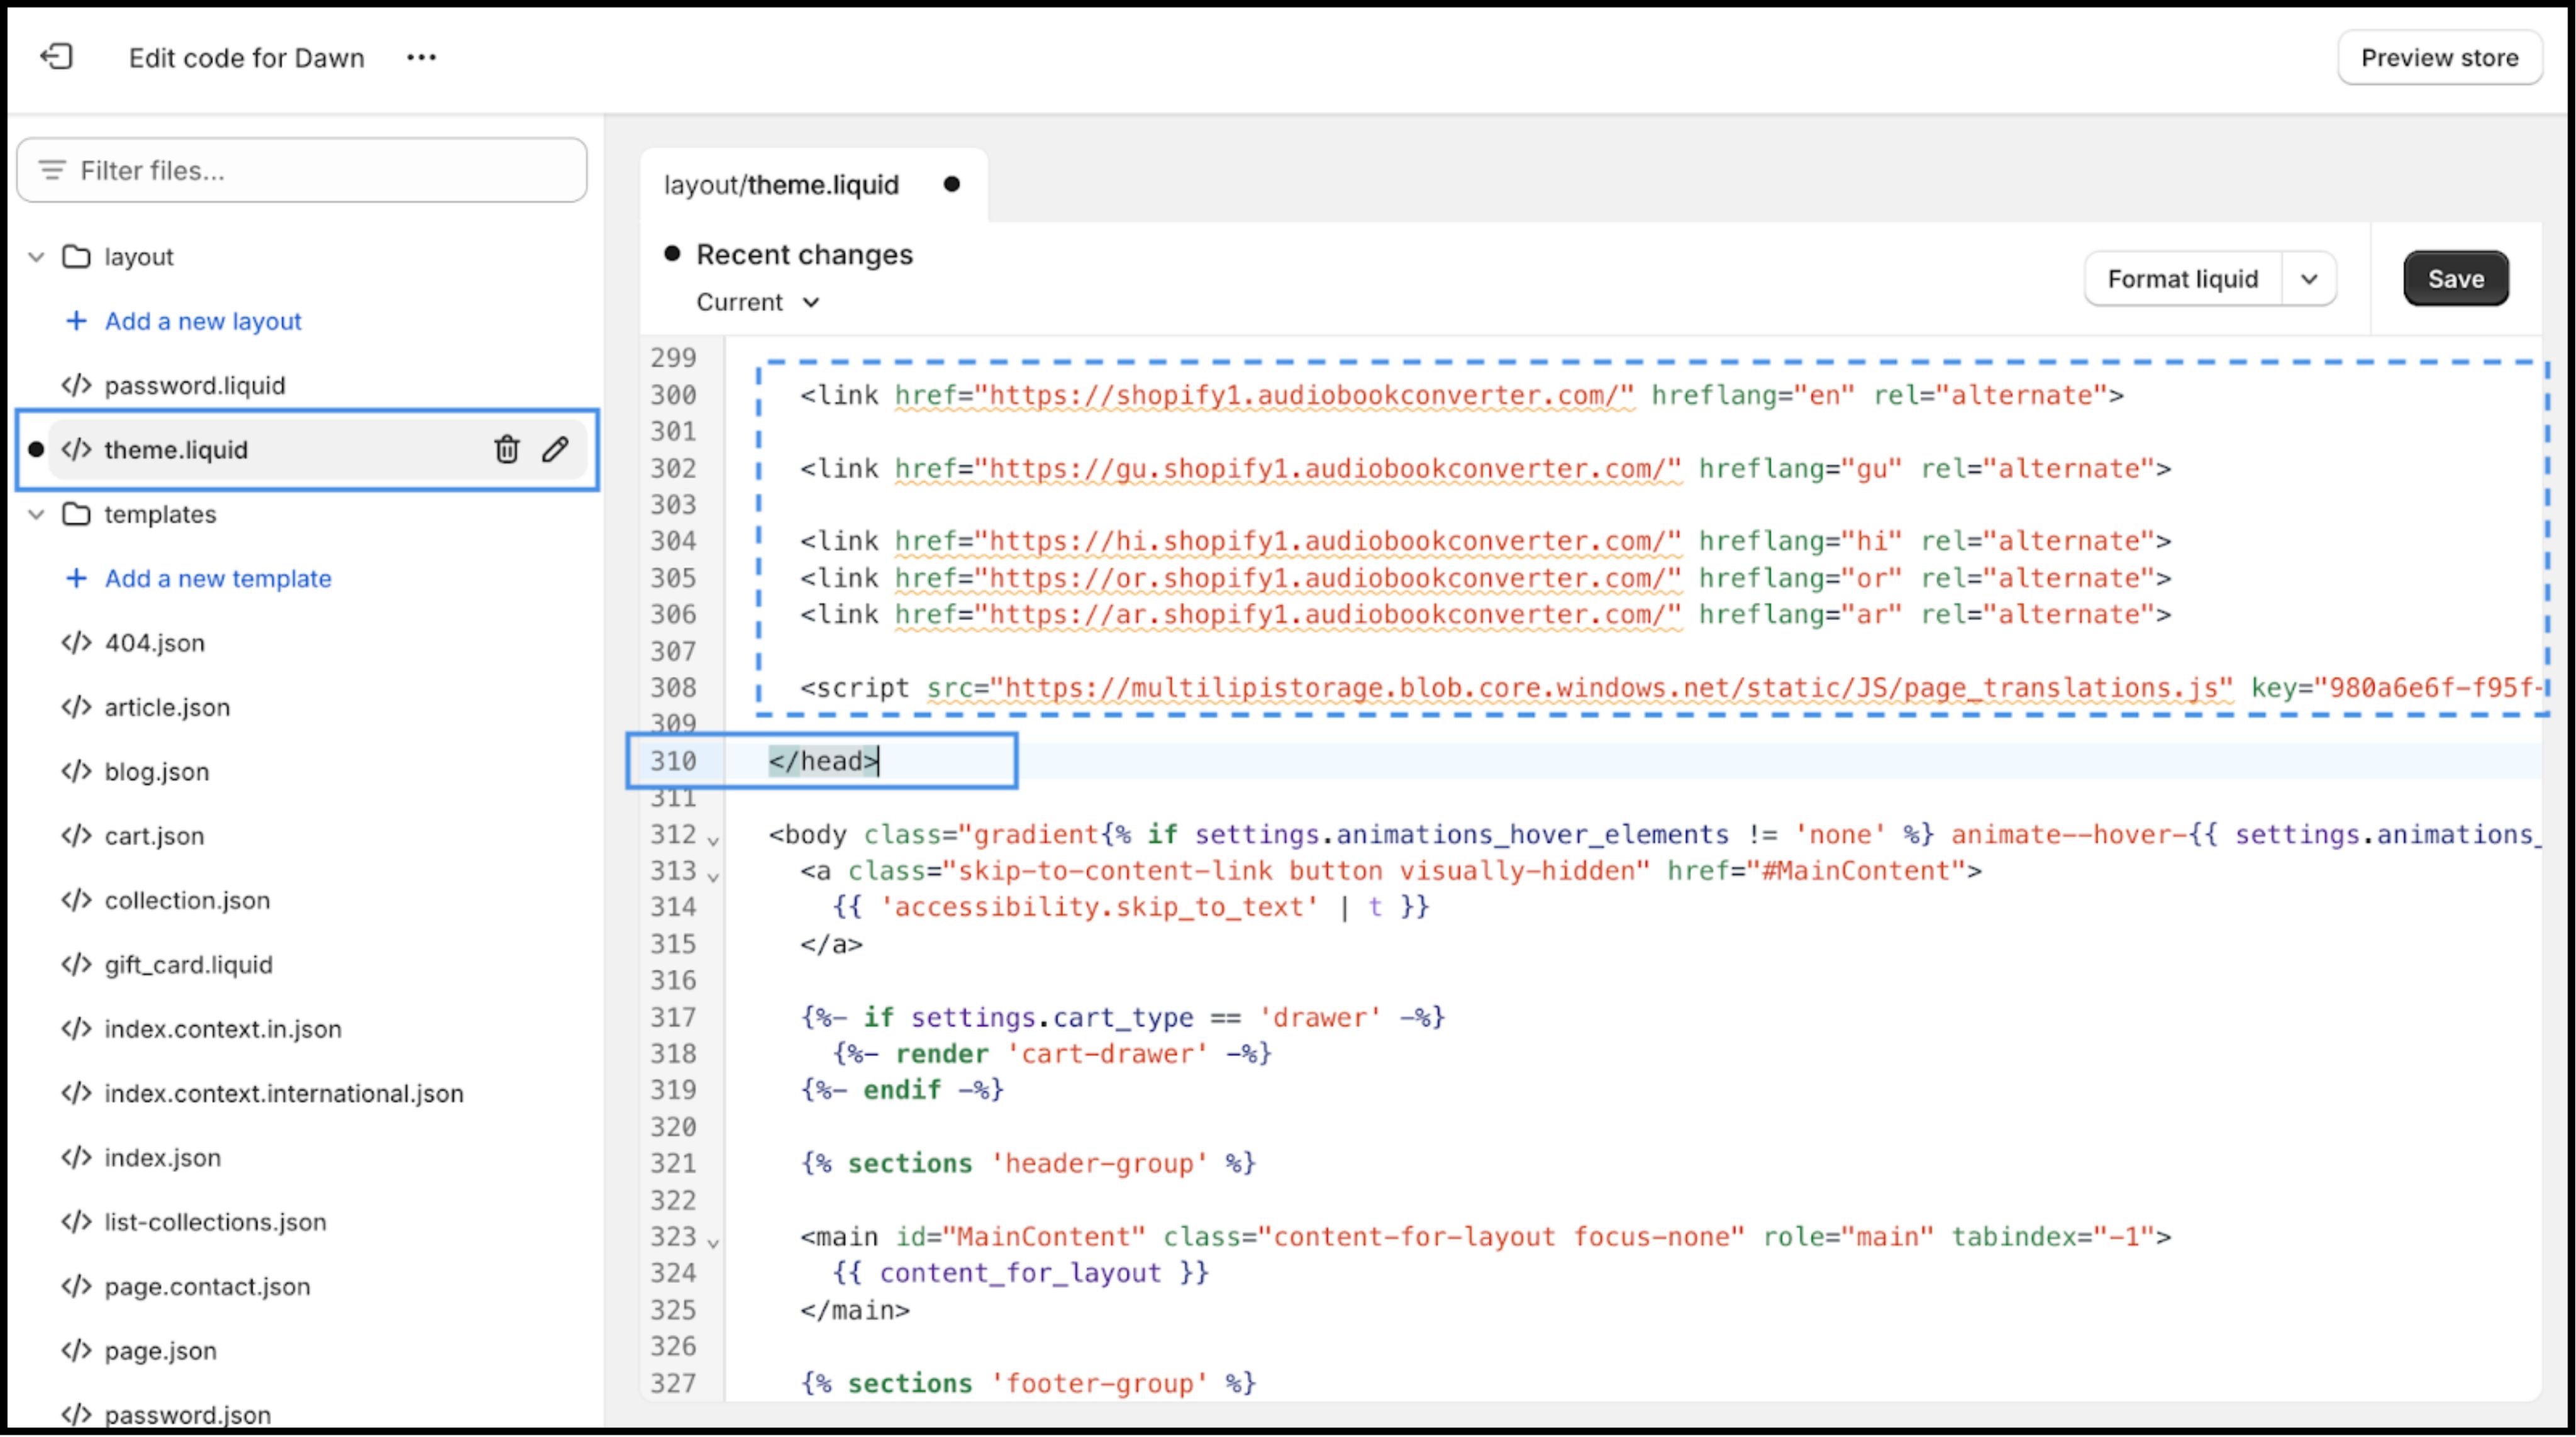The width and height of the screenshot is (2576, 1437).
Task: Open the Format liquid dropdown arrow
Action: click(x=2309, y=278)
